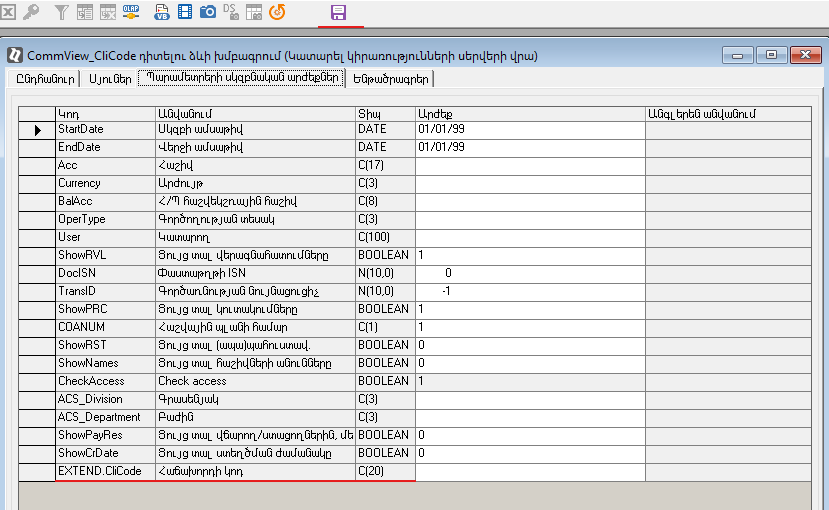
Task: Switch to the Ընդհանուր tab
Action: point(45,79)
